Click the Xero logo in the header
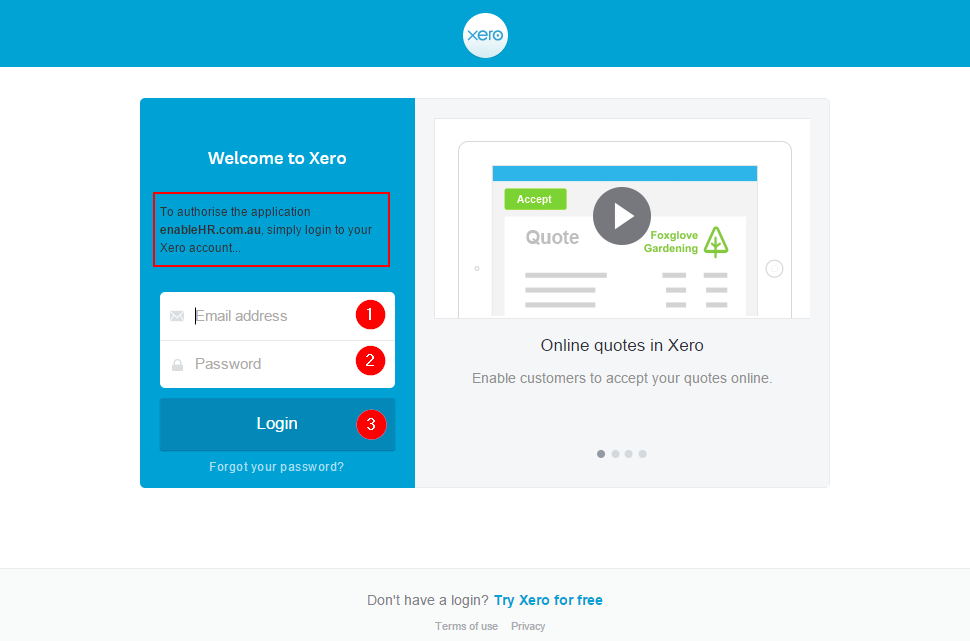Screen dimensions: 970x641 [485, 35]
